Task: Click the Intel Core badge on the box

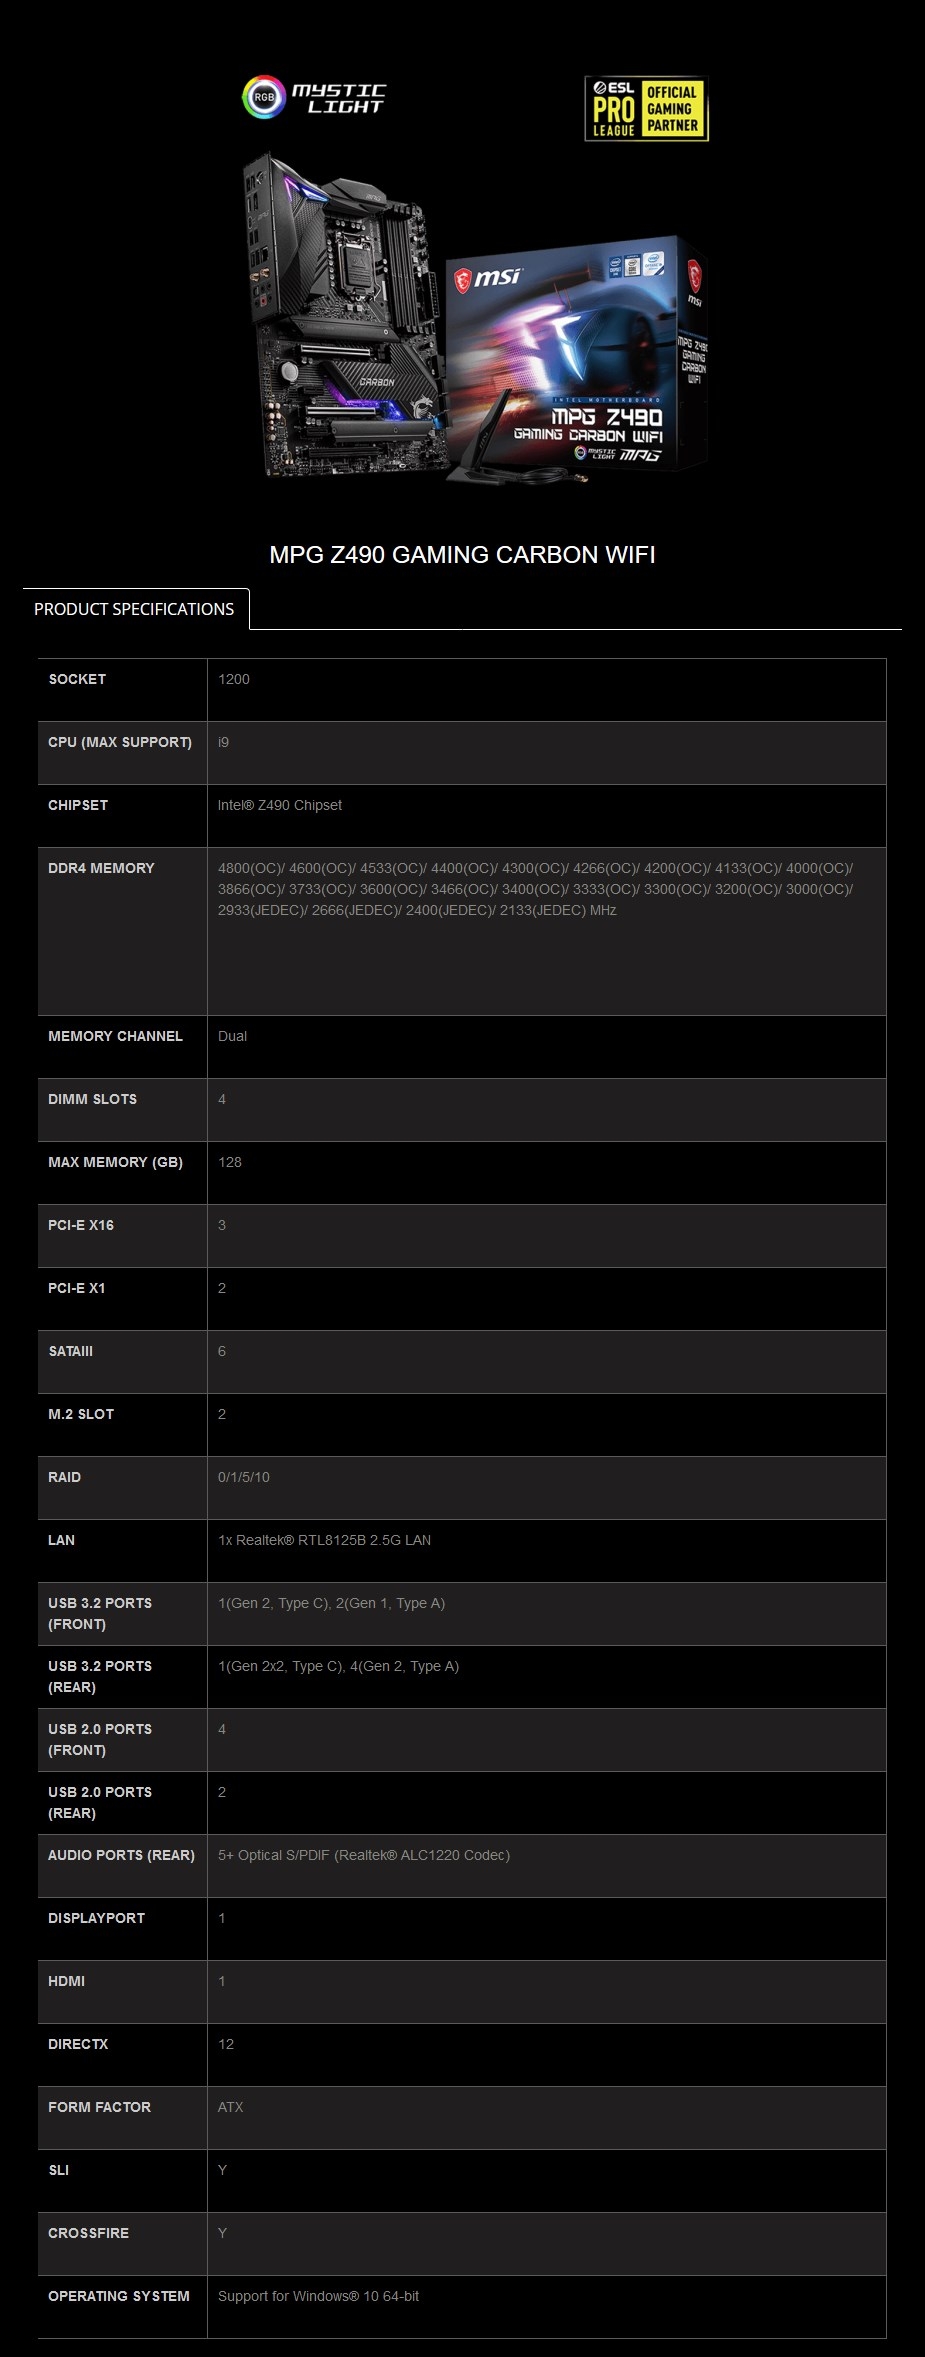Action: pos(617,267)
